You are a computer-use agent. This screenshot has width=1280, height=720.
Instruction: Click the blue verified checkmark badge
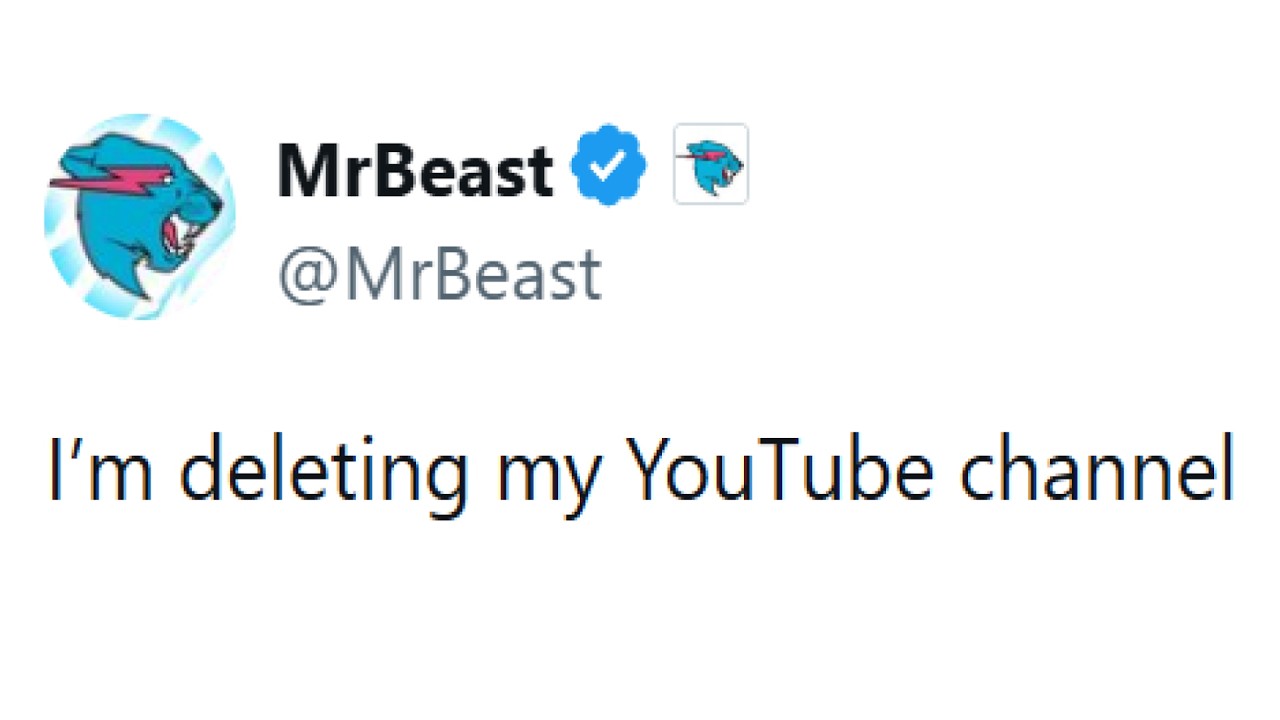609,166
